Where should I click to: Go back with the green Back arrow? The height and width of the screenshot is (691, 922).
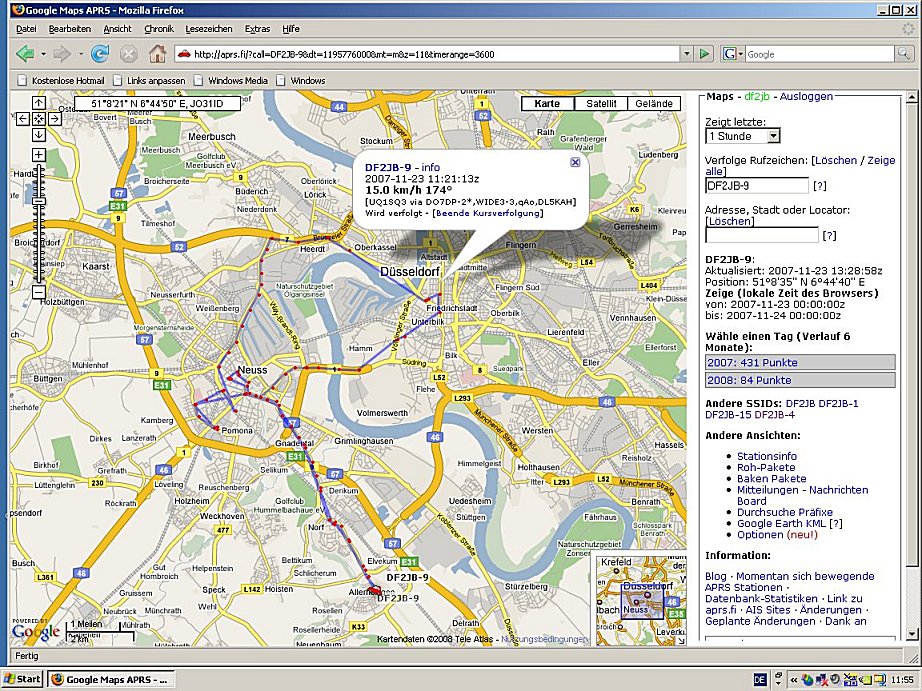[x=25, y=54]
